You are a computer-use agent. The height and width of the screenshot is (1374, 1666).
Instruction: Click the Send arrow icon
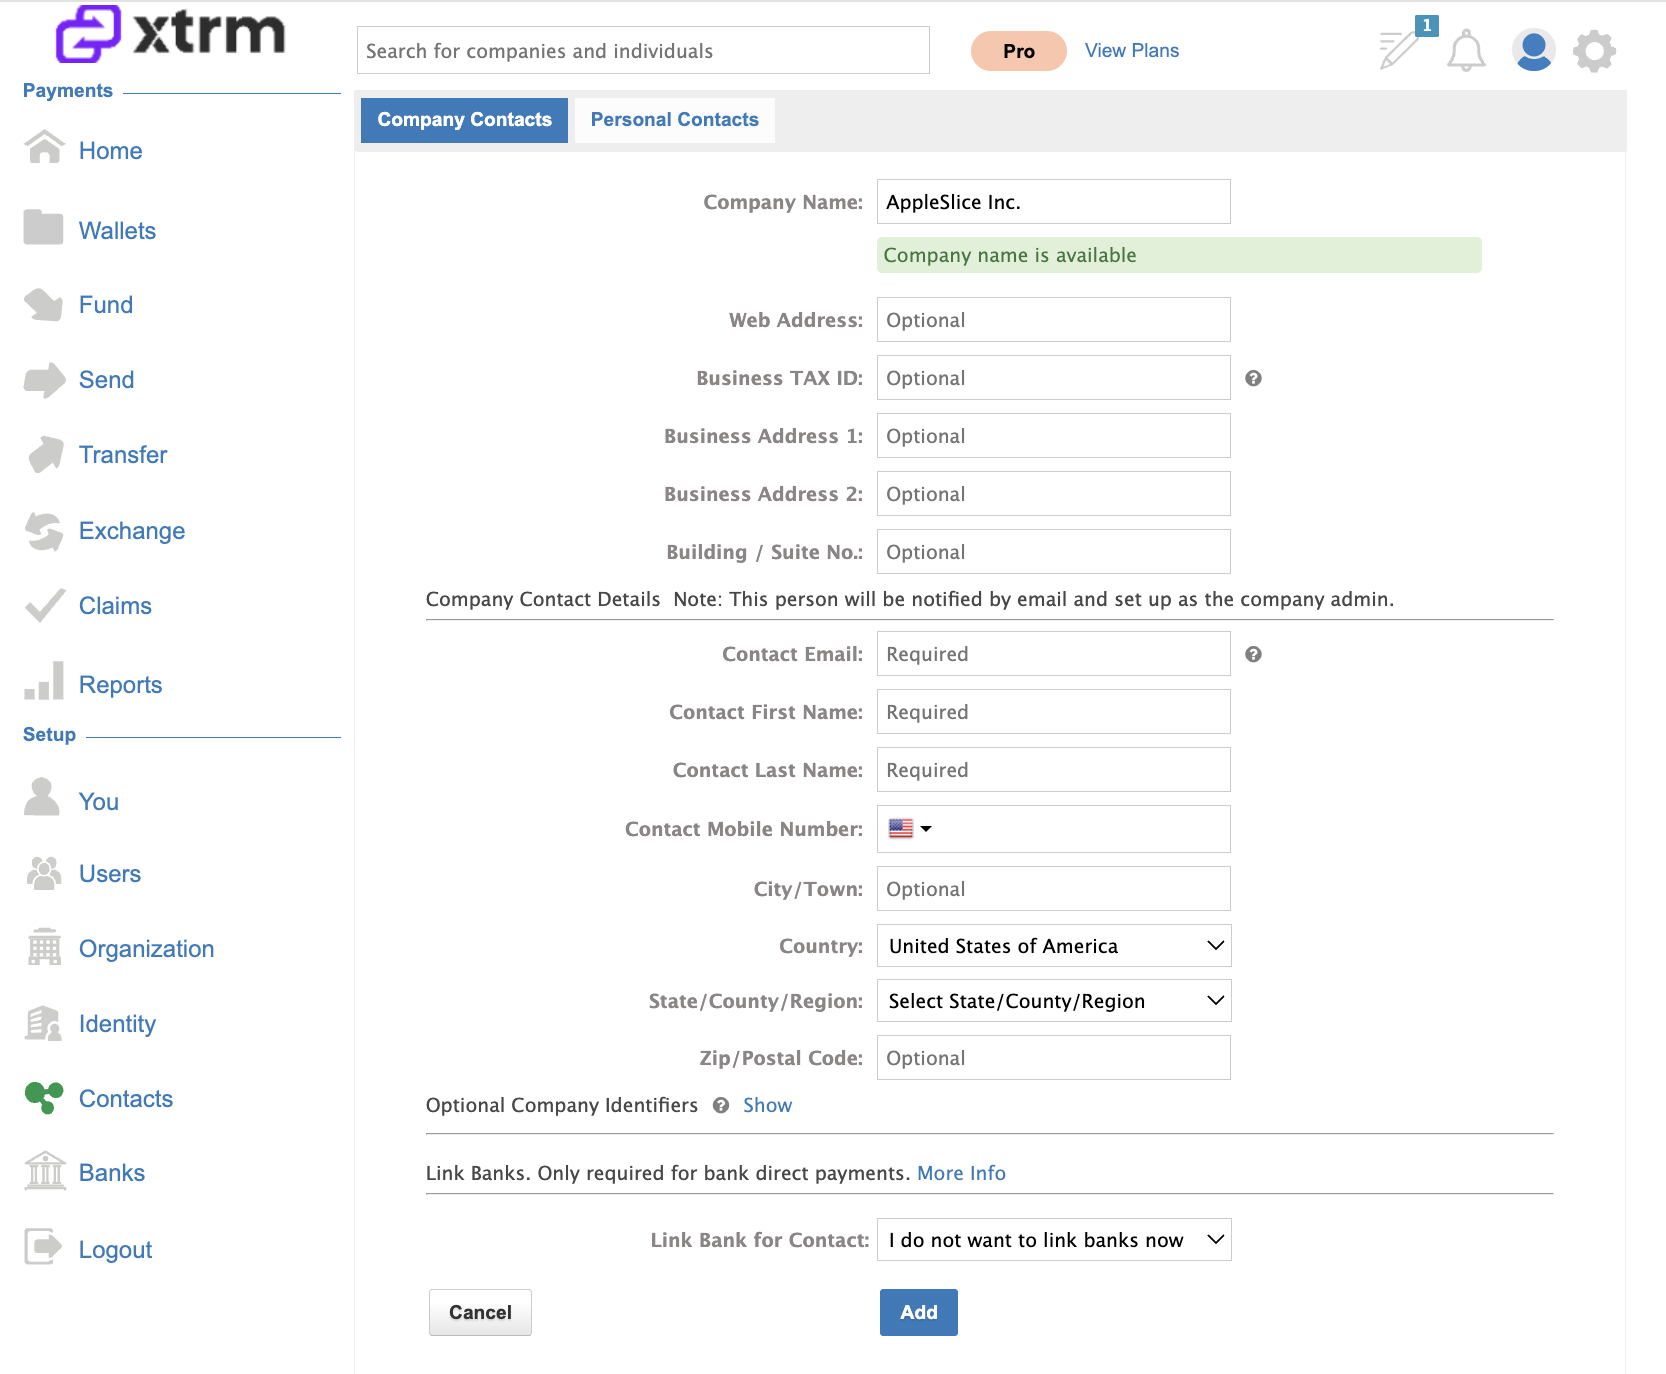pos(44,380)
